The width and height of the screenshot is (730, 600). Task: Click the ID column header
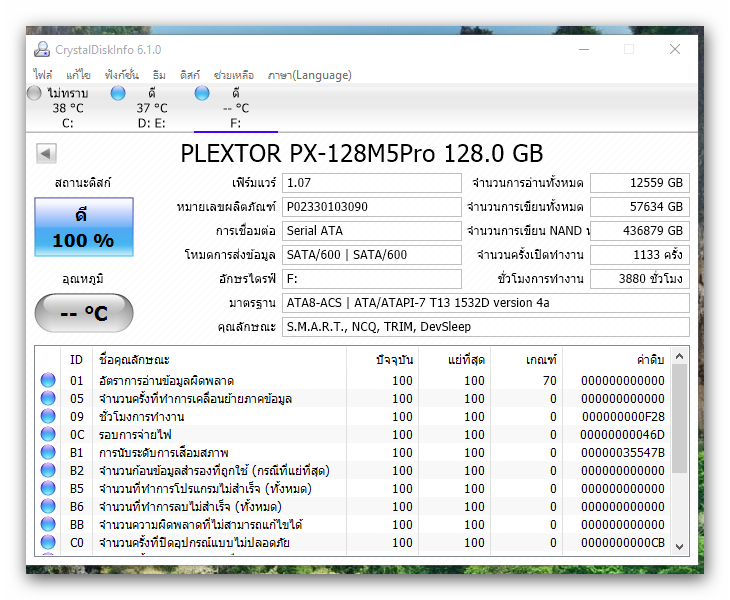pos(76,360)
